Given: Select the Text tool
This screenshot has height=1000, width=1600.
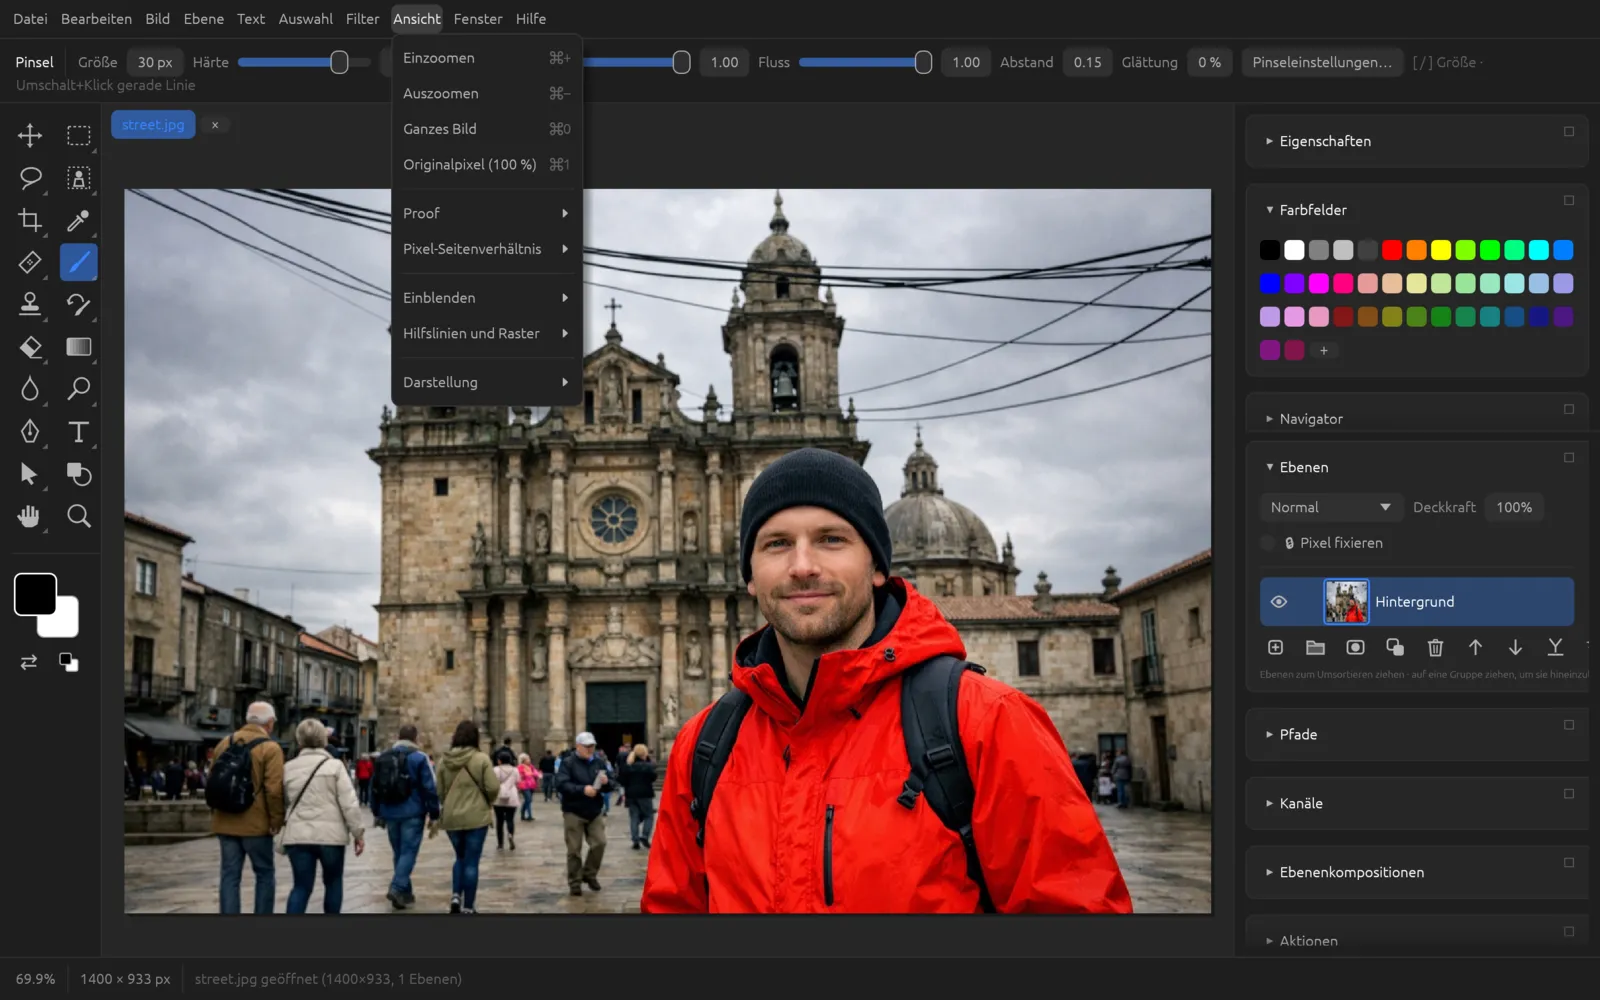Looking at the screenshot, I should [x=78, y=431].
